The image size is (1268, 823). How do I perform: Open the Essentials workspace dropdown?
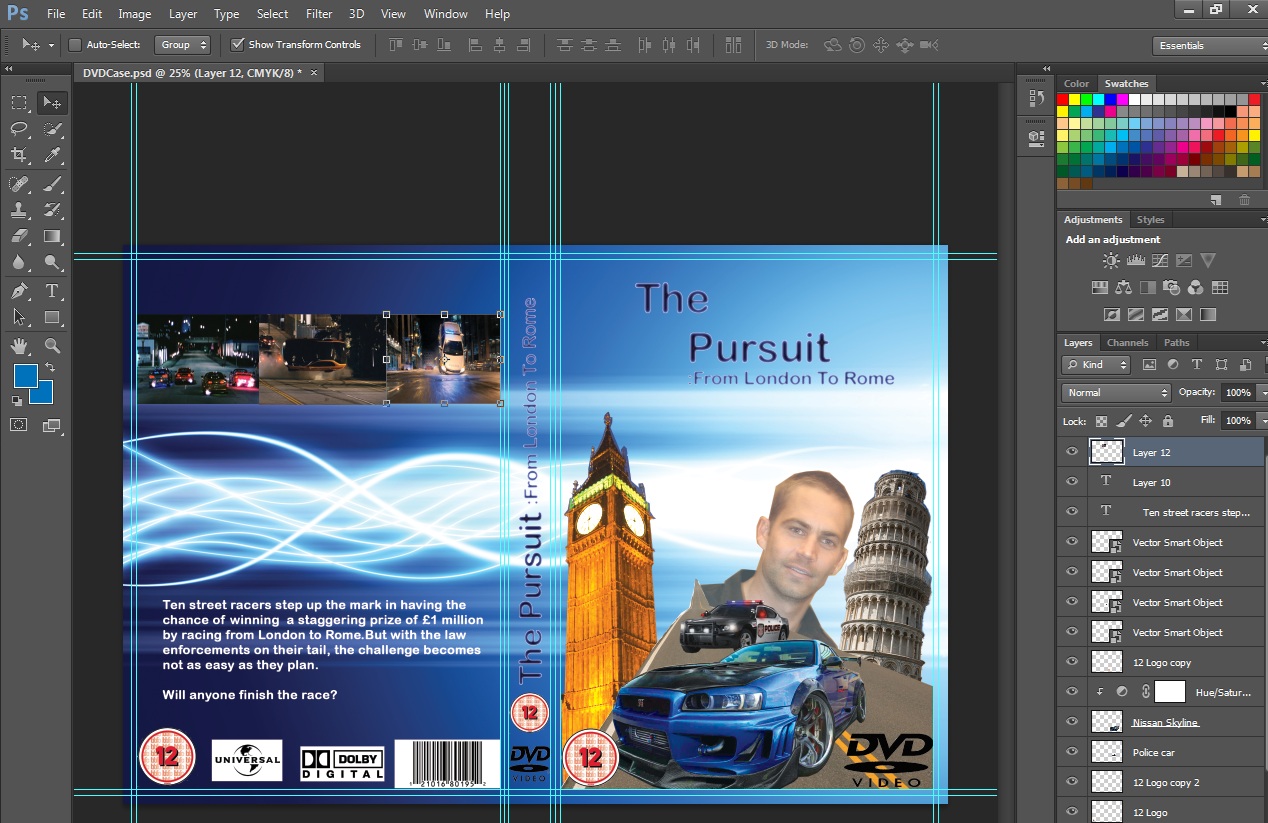(x=1208, y=45)
